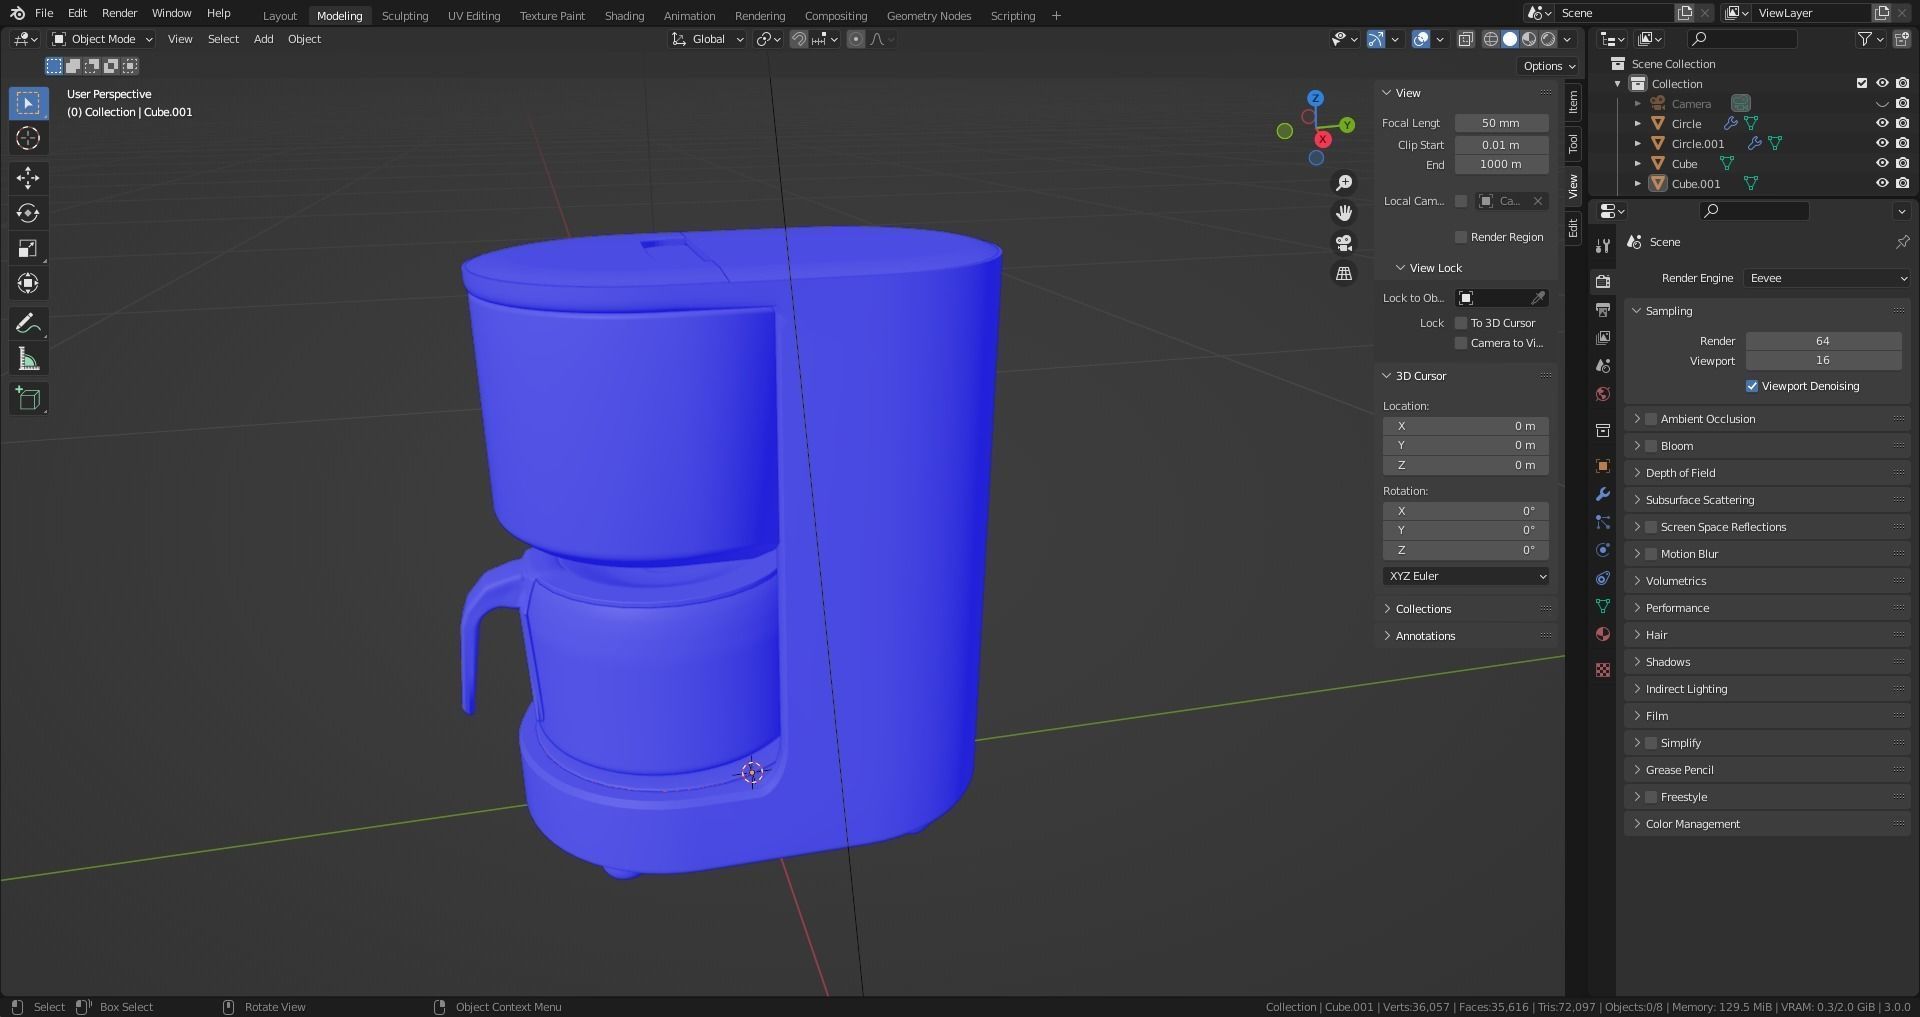Select the Measure tool
Image resolution: width=1920 pixels, height=1017 pixels.
[x=28, y=359]
